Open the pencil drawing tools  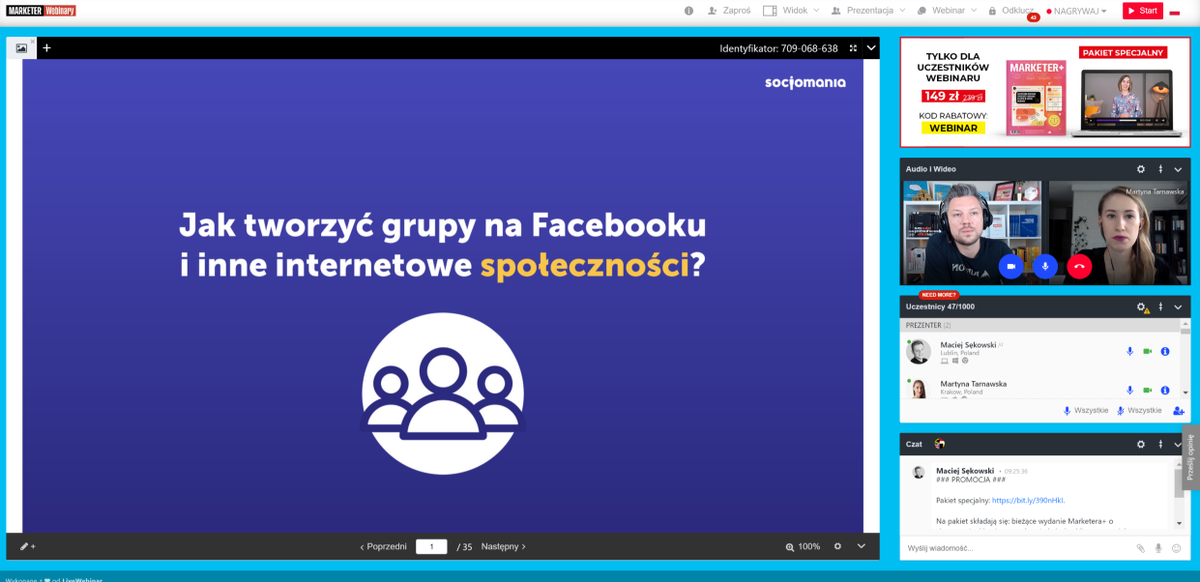pyautogui.click(x=27, y=547)
